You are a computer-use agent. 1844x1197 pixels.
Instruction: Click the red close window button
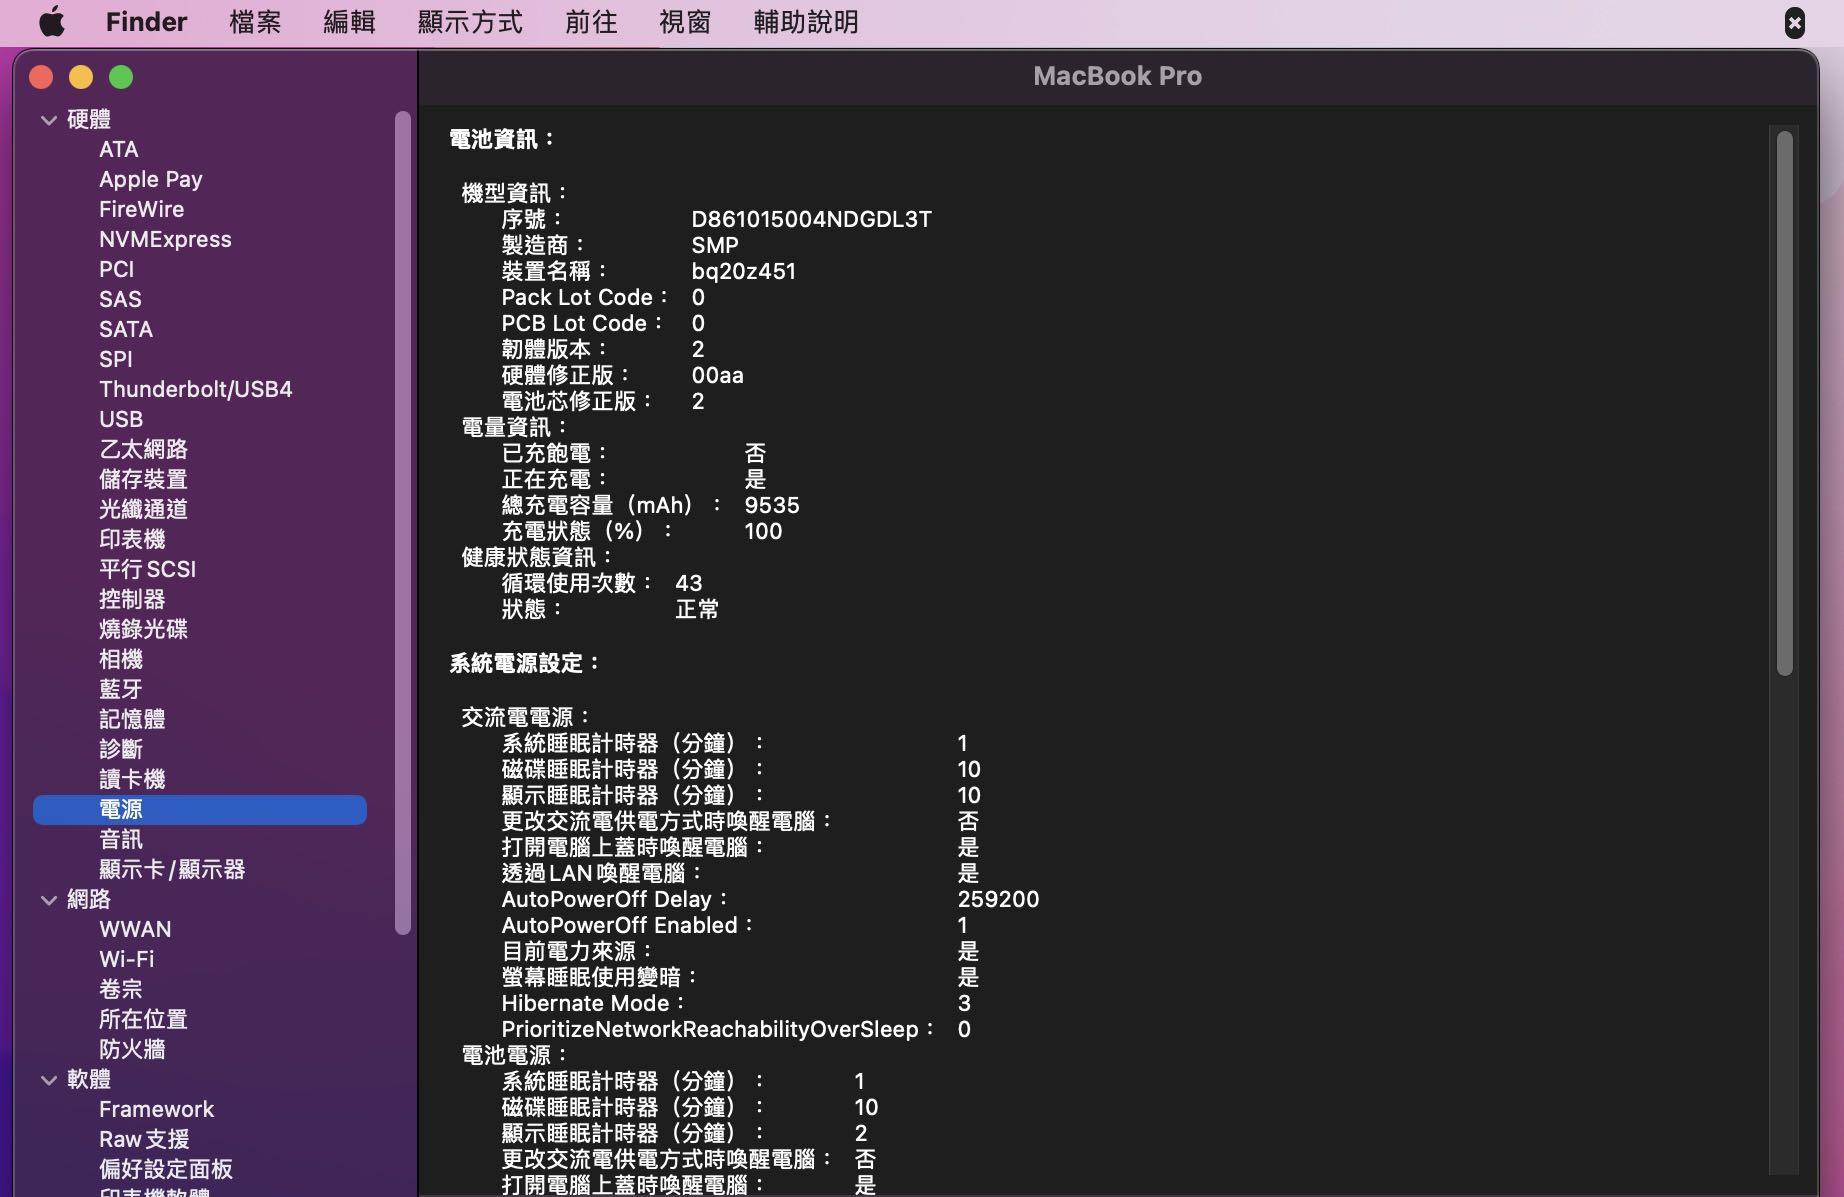[41, 77]
